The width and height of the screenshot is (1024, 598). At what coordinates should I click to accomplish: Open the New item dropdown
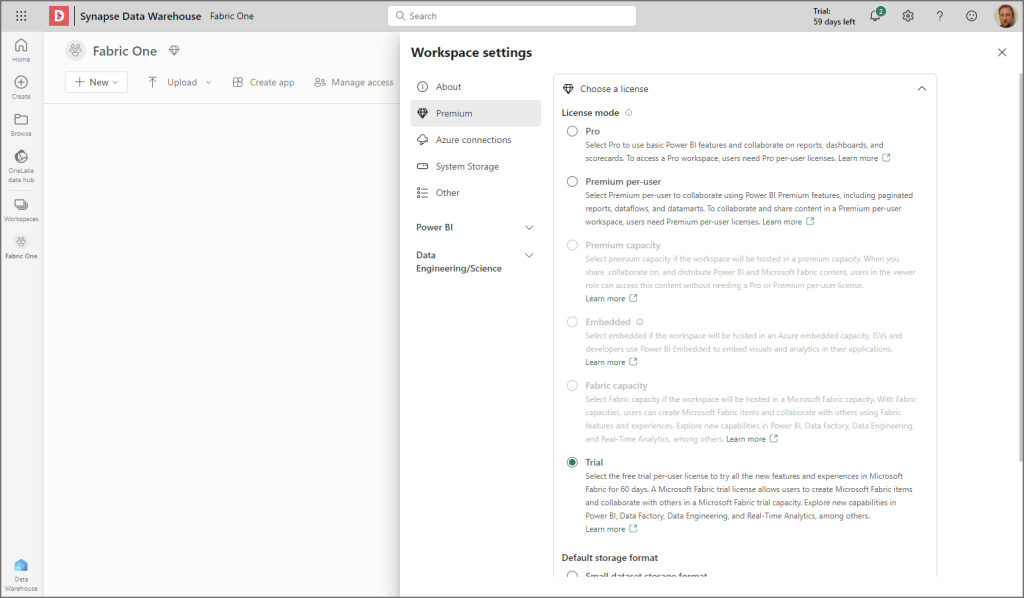pos(96,82)
